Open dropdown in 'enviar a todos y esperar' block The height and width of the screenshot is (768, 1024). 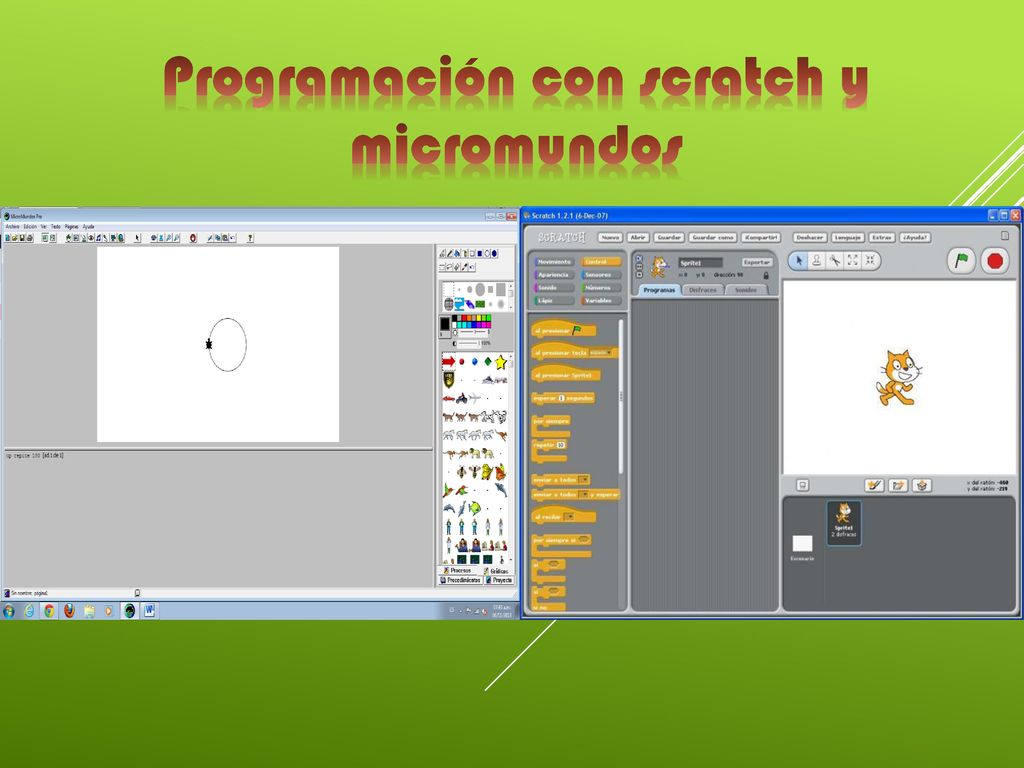point(583,494)
